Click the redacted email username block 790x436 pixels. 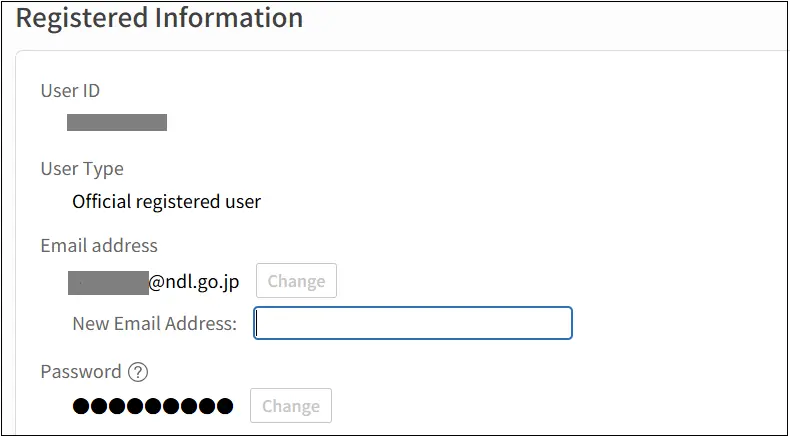click(108, 283)
